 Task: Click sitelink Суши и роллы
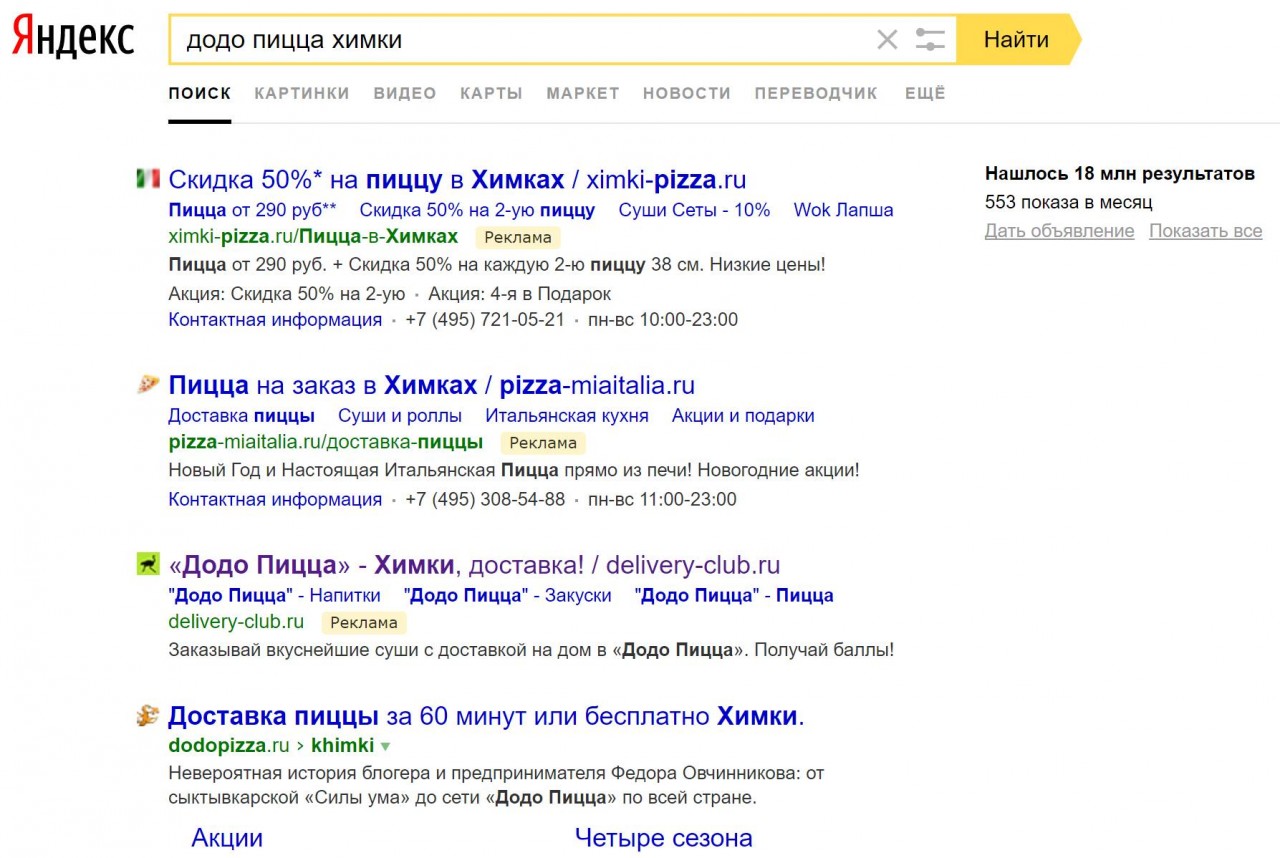pos(400,415)
